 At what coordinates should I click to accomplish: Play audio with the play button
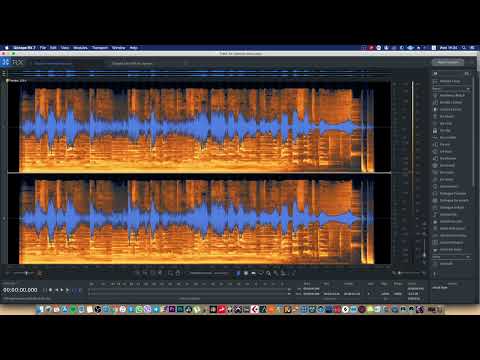click(62, 290)
